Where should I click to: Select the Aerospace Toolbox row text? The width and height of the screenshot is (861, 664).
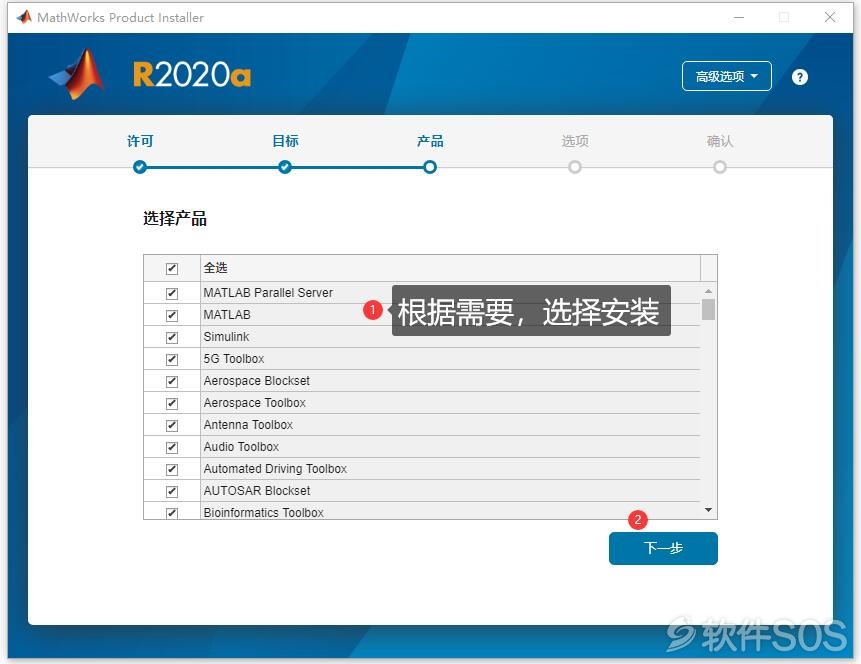pos(254,403)
